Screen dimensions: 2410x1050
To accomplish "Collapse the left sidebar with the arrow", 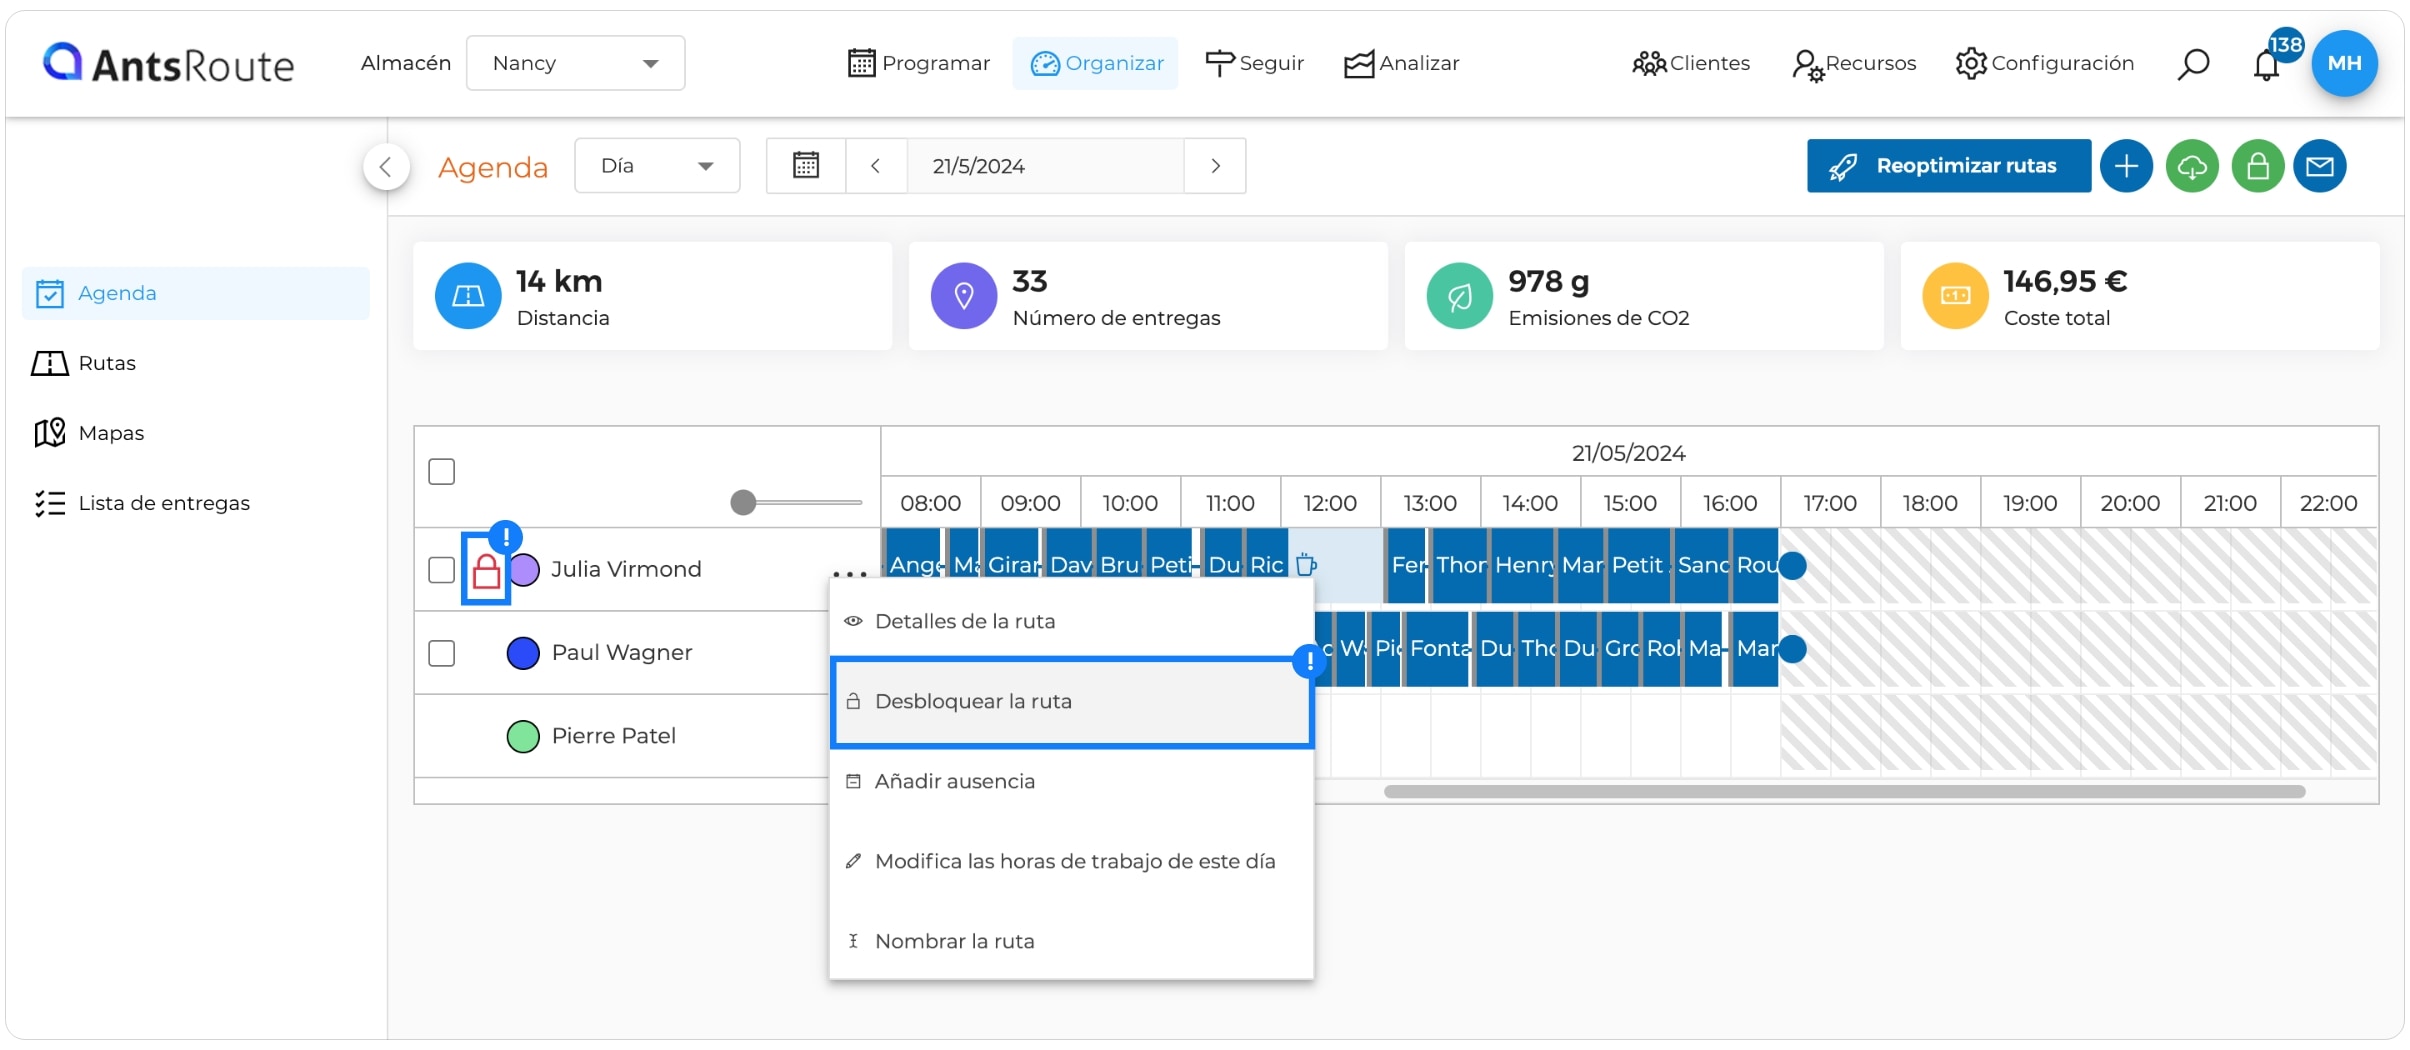I will point(386,166).
